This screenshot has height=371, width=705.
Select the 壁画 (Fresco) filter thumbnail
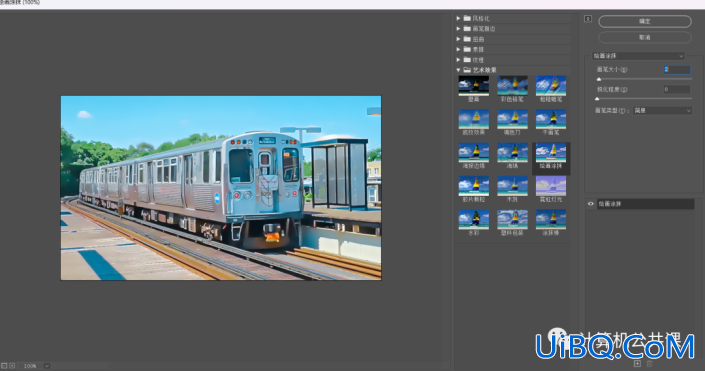473,86
